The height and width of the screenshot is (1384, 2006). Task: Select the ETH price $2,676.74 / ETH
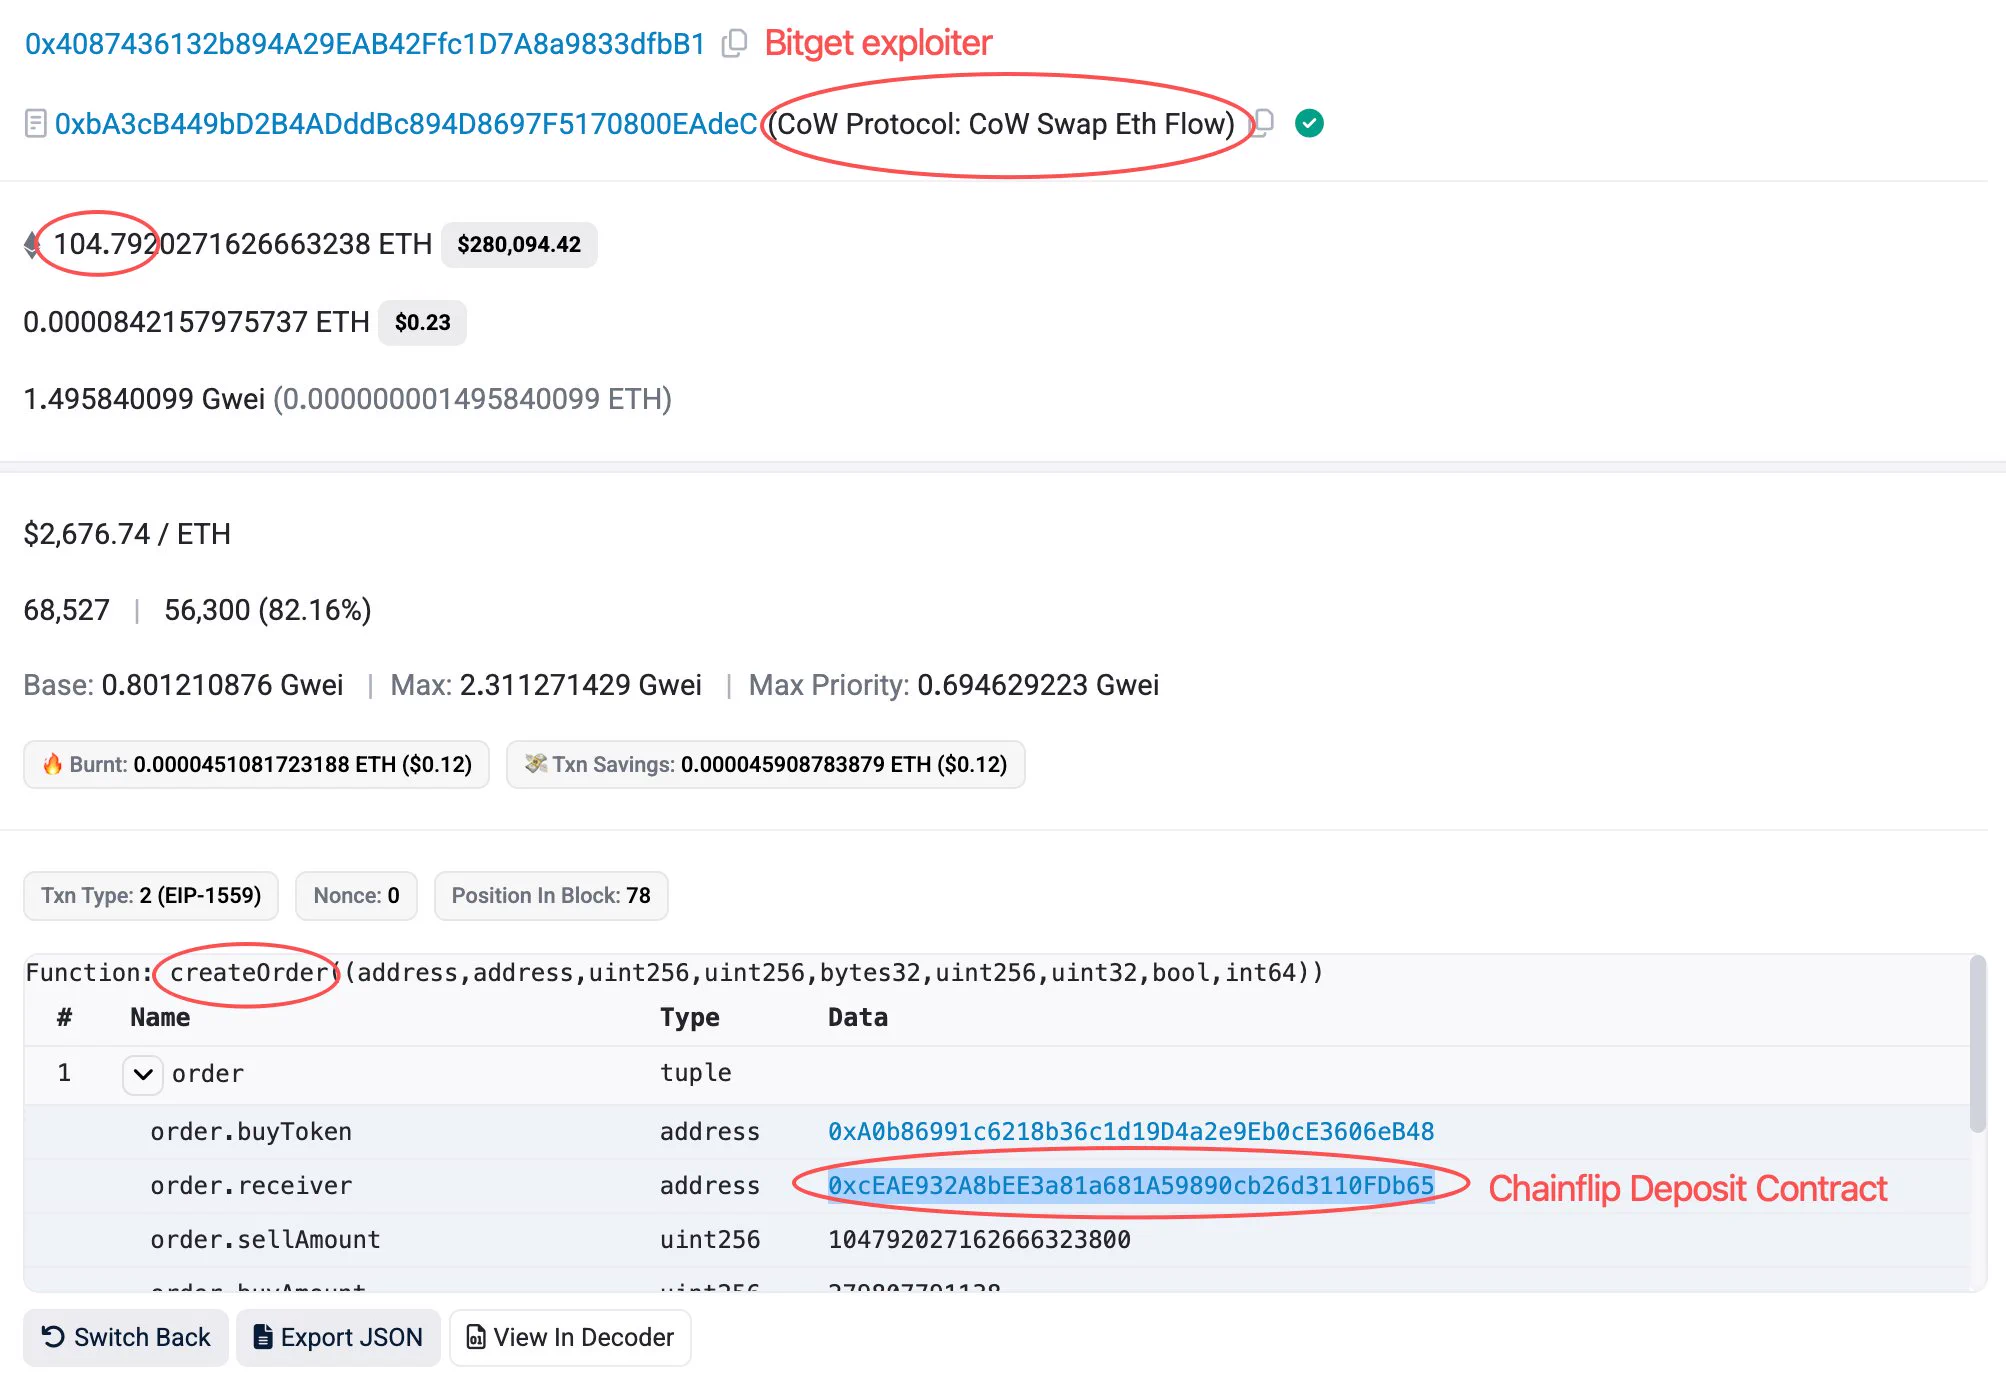pos(127,534)
